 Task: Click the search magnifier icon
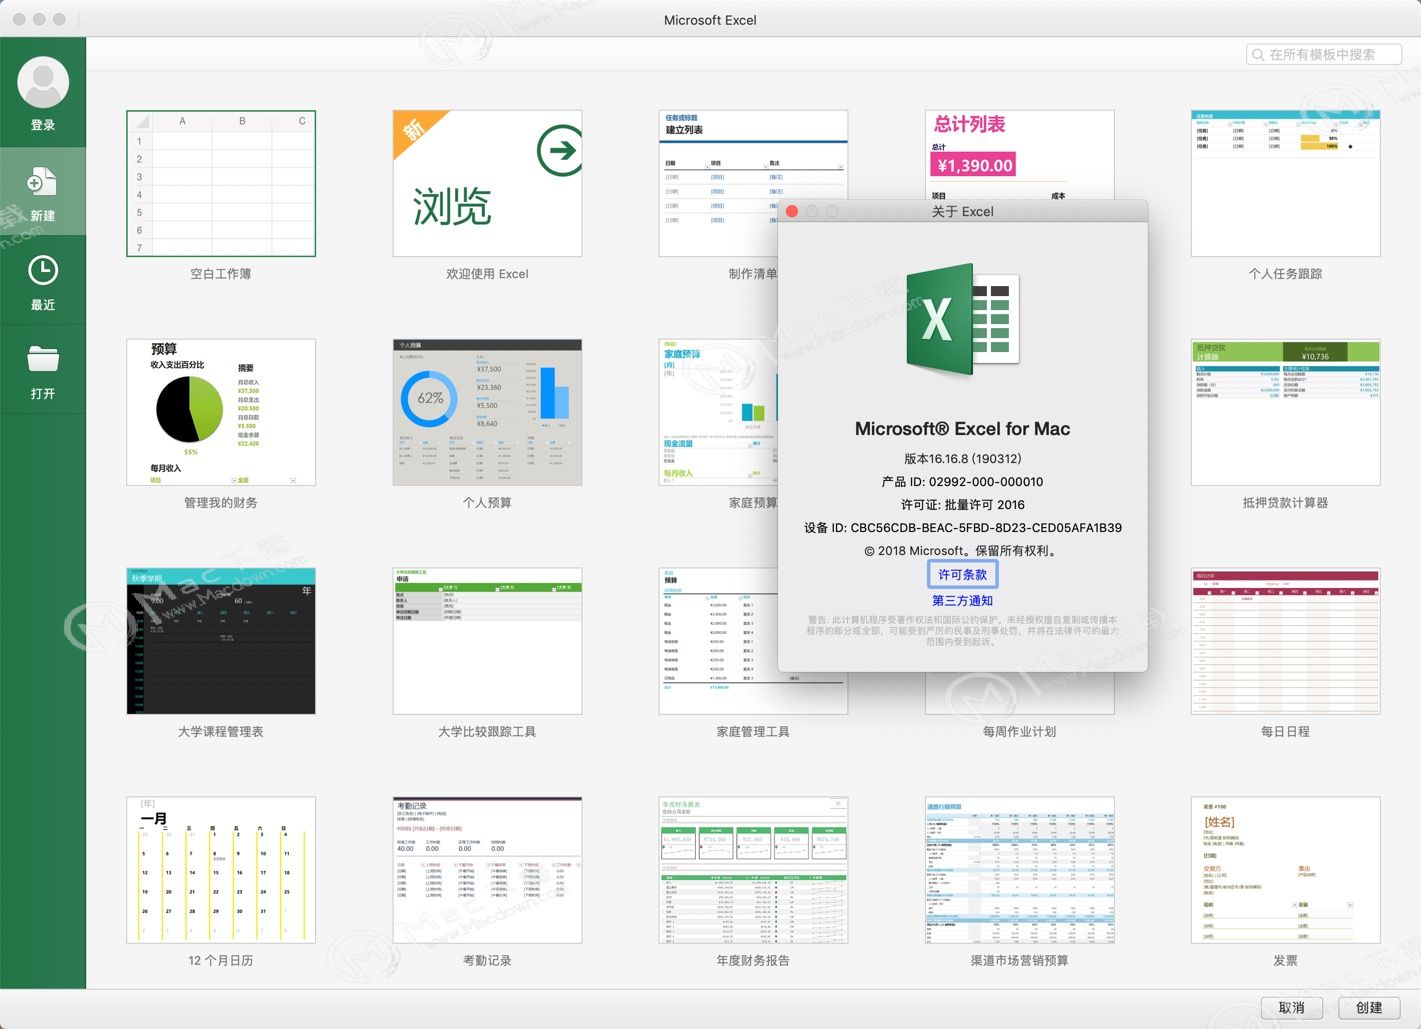point(1258,55)
